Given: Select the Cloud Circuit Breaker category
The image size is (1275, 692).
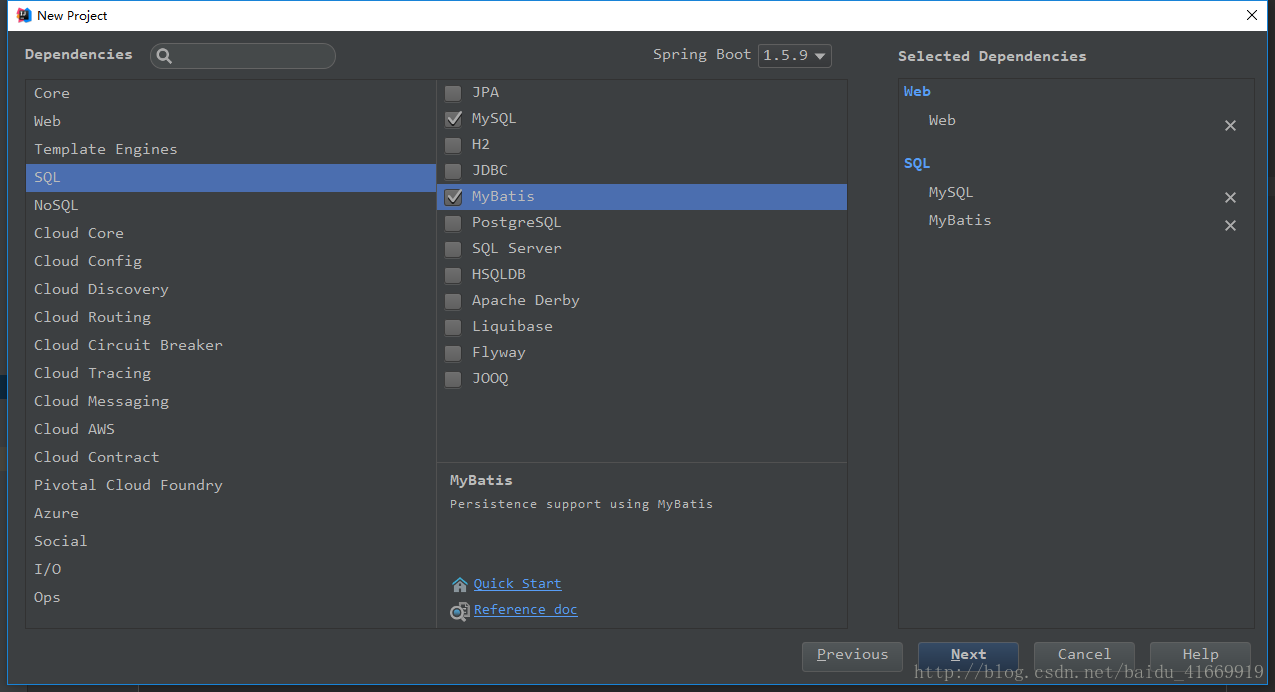Looking at the screenshot, I should click(231, 345).
